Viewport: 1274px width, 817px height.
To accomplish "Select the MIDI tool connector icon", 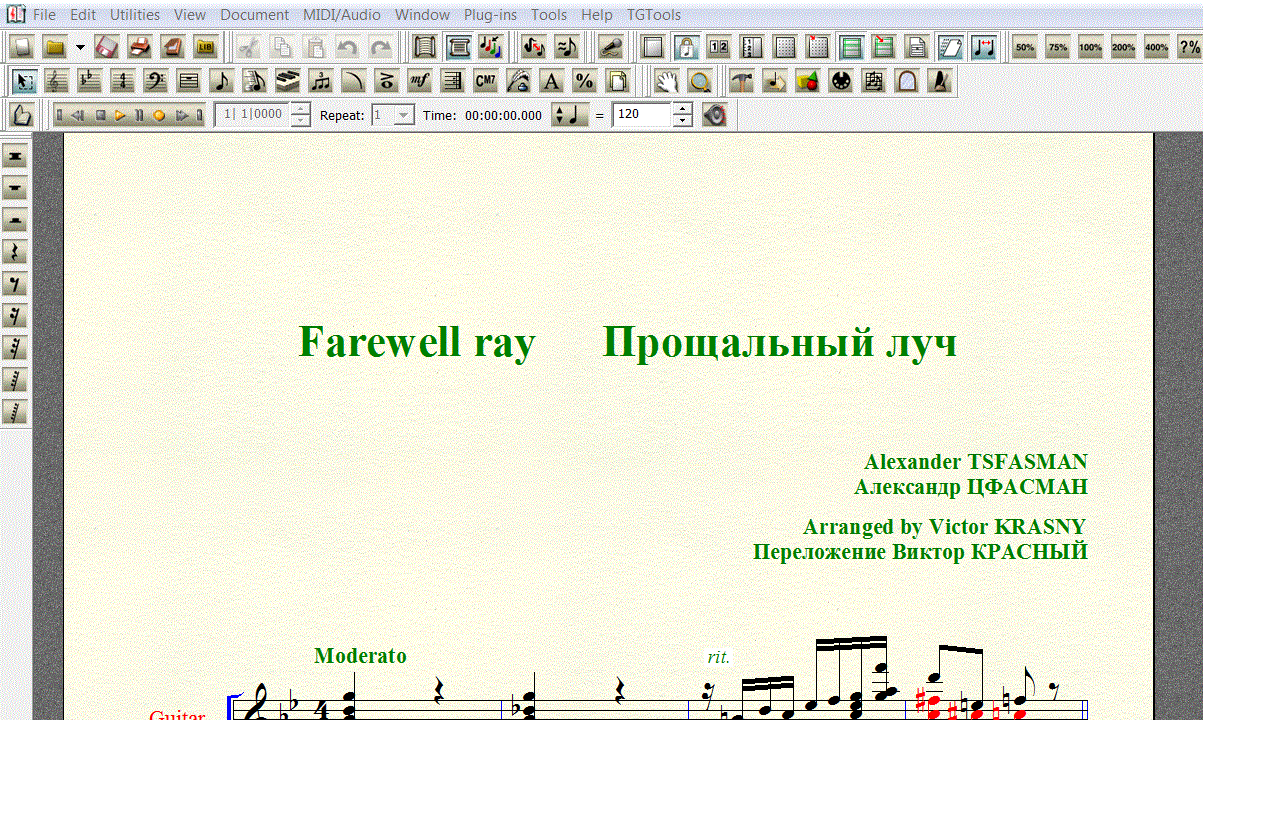I will [841, 81].
